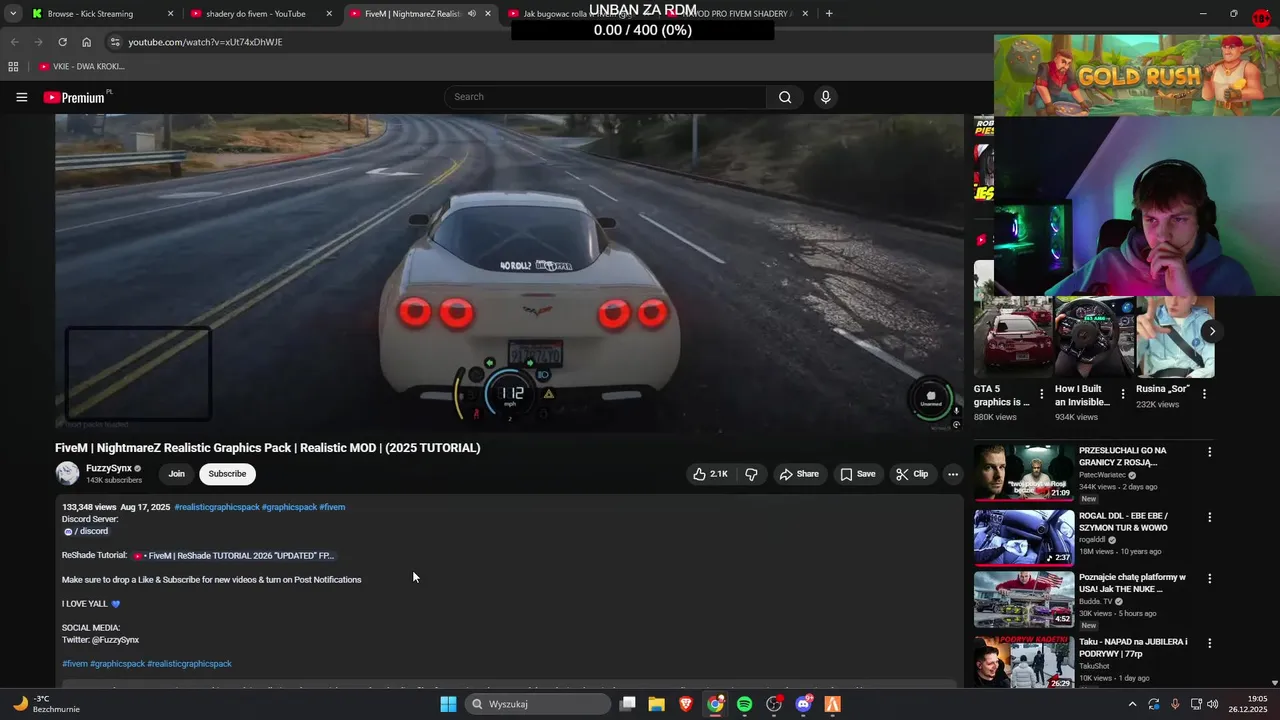
Task: Open Spotify from taskbar
Action: pyautogui.click(x=744, y=704)
